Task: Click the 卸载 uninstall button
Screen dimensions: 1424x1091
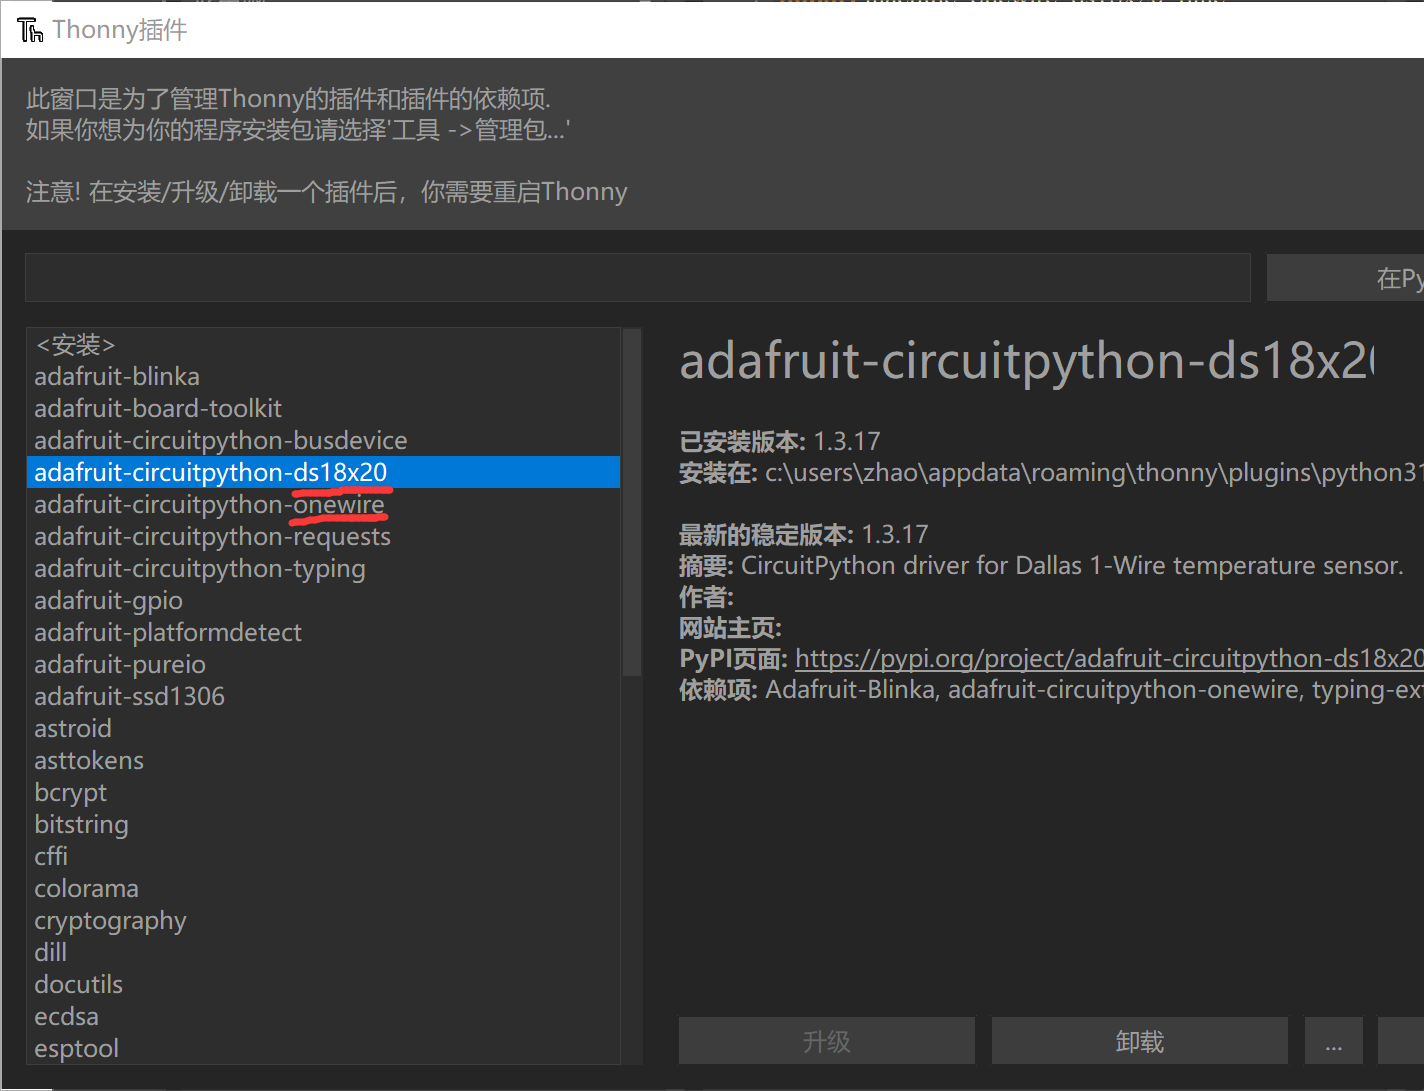Action: click(1140, 1041)
